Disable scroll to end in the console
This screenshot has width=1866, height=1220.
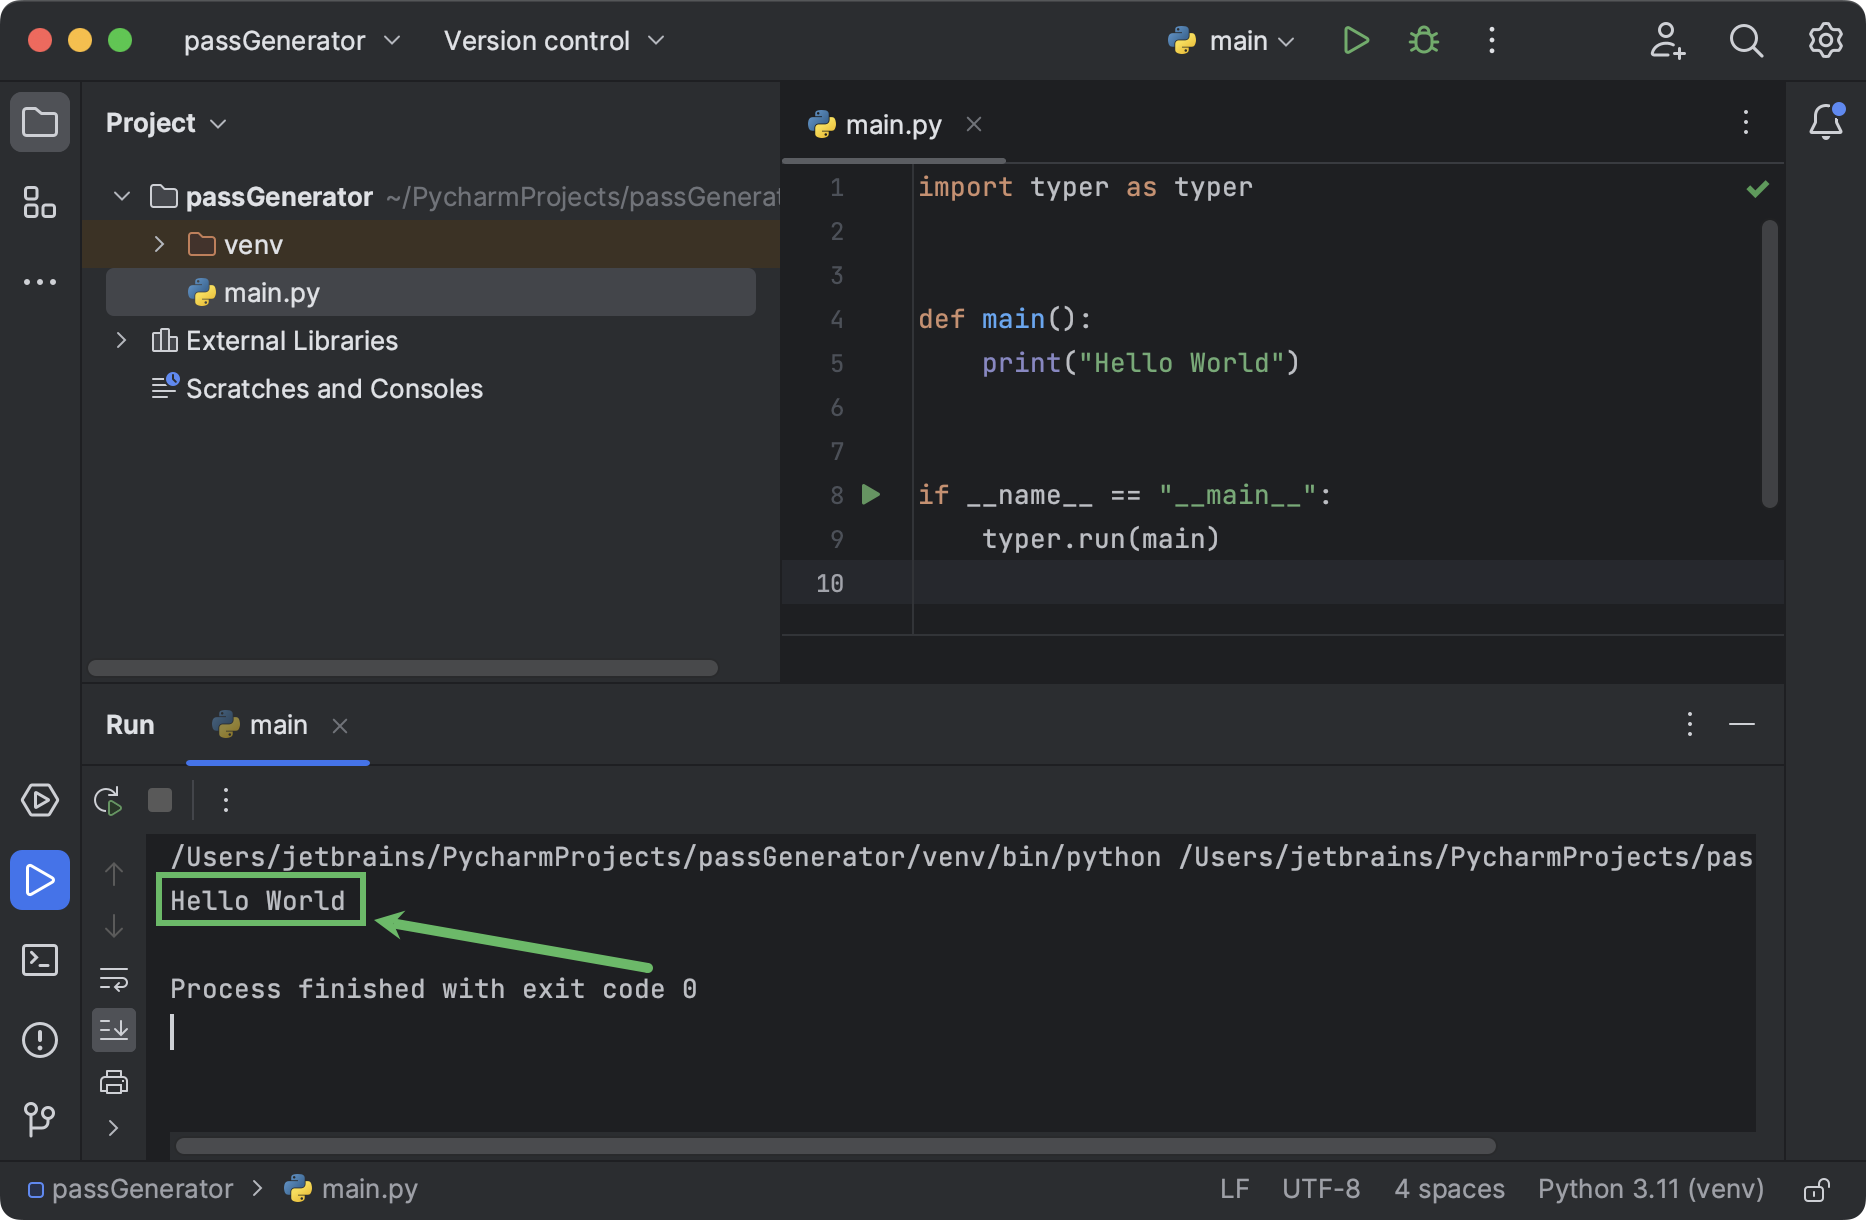[x=114, y=1030]
